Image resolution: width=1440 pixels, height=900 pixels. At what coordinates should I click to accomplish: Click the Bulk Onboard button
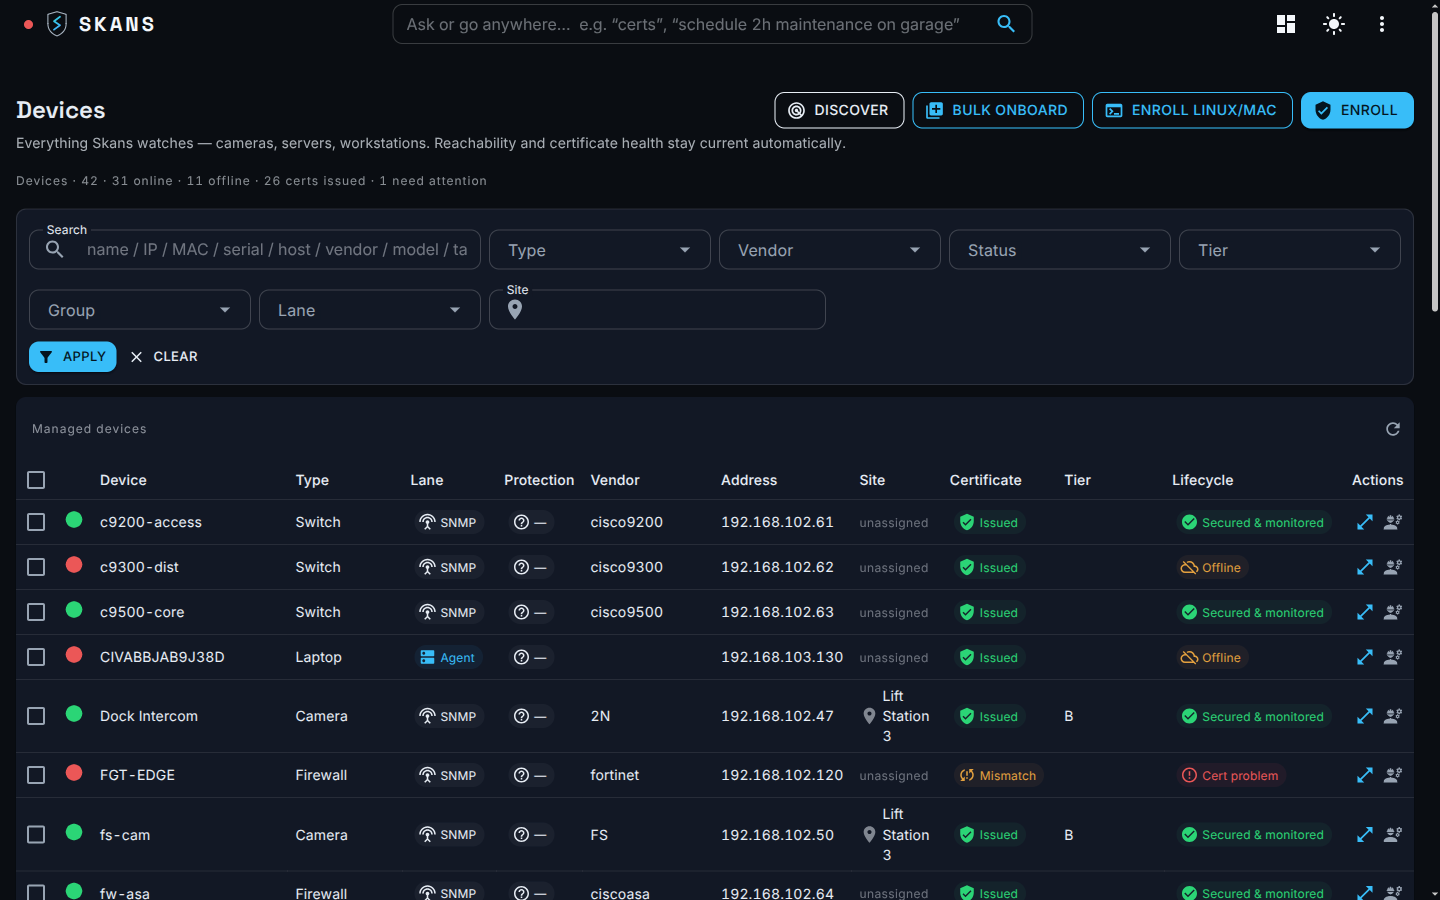(x=998, y=110)
